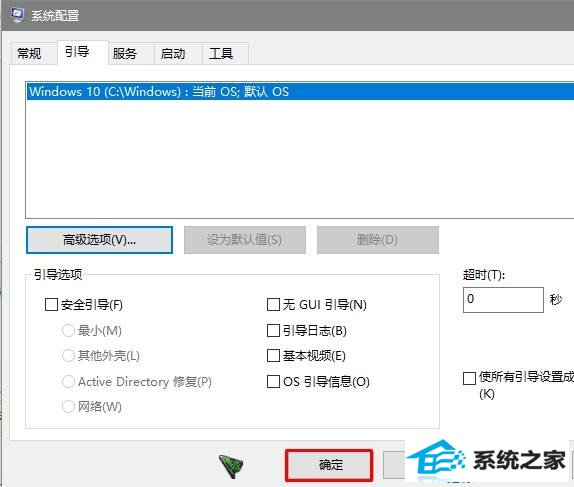The image size is (574, 487).
Task: Choose the 其他外壳(L) radio option
Action: click(x=68, y=356)
